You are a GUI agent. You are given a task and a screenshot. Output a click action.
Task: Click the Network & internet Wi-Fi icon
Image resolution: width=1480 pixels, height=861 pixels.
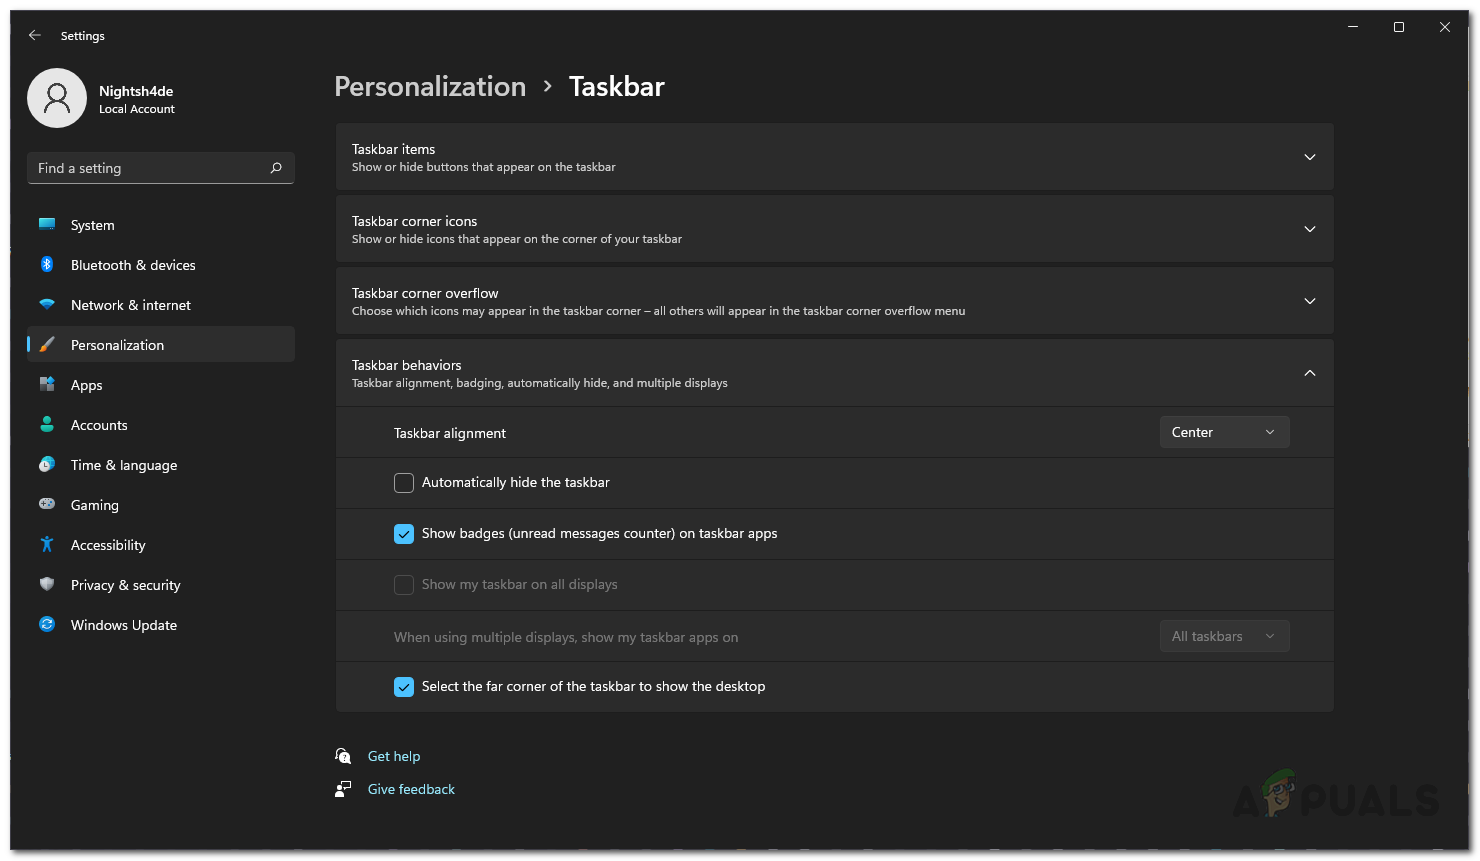(x=47, y=305)
